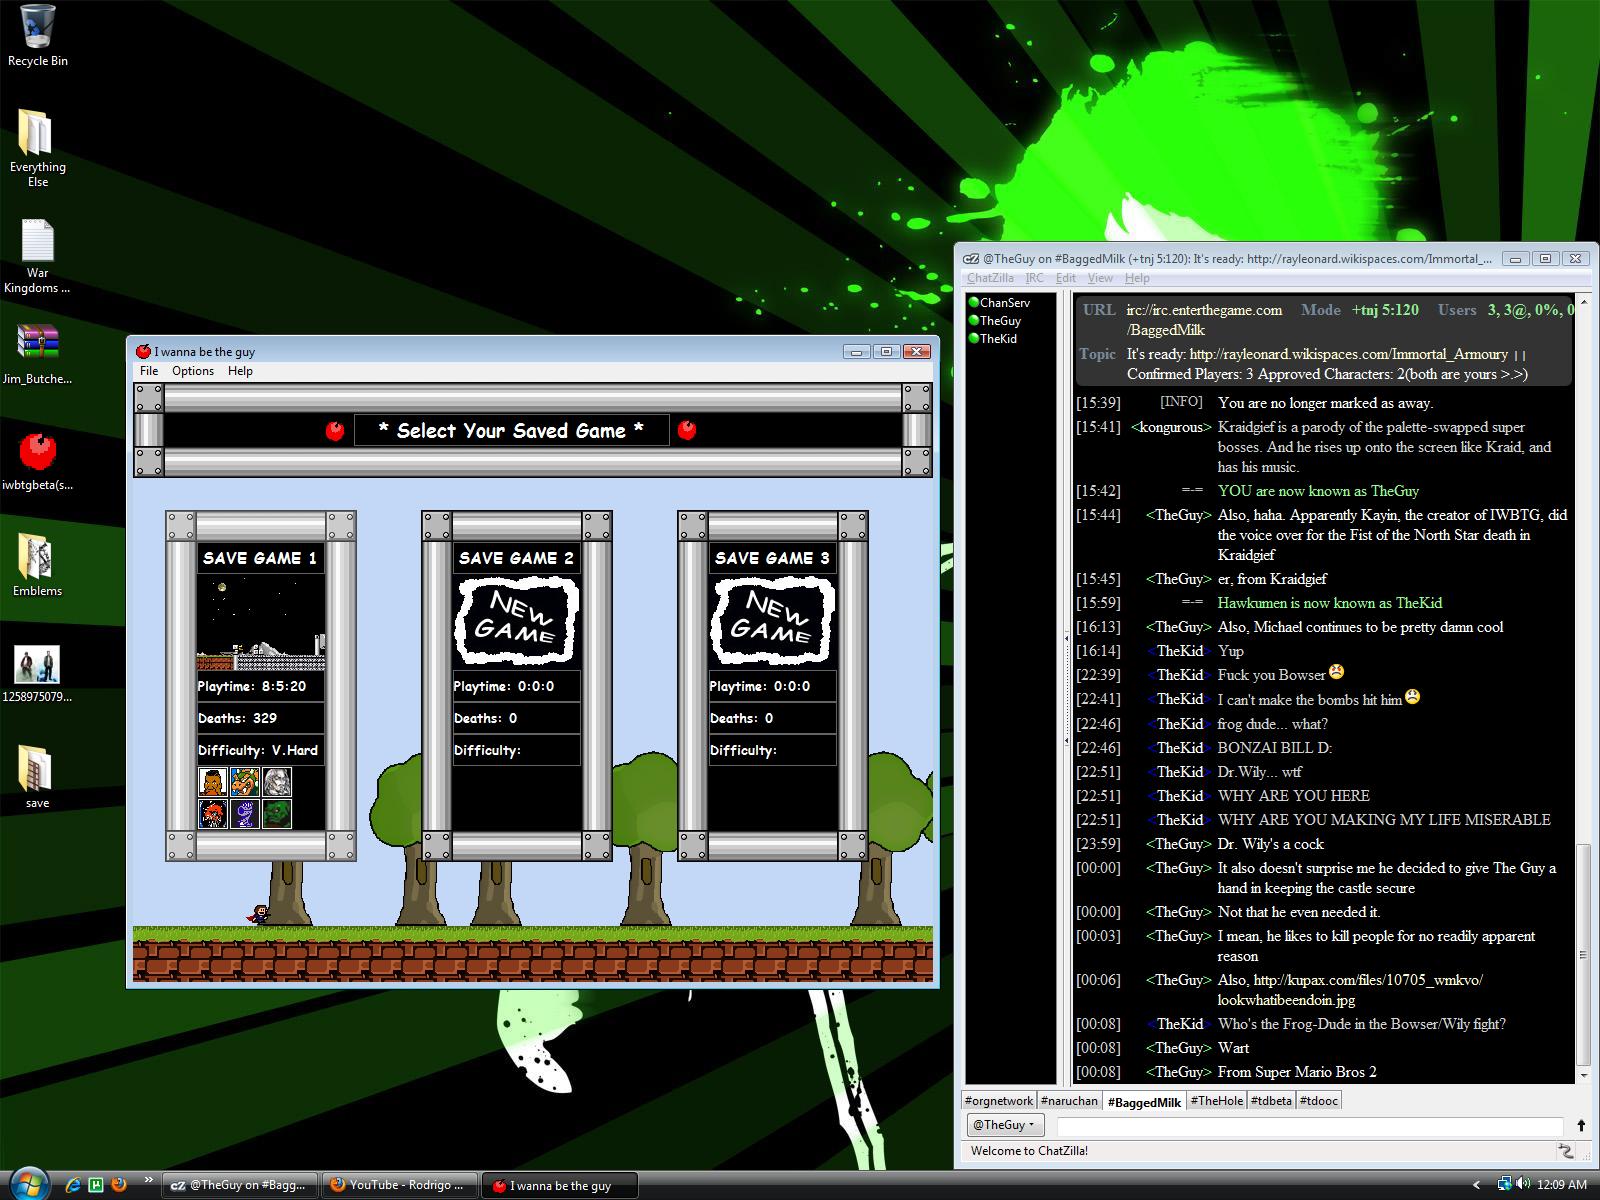Launch the green Quick Launch app icon
Screen dimensions: 1600x1200
tap(96, 1185)
